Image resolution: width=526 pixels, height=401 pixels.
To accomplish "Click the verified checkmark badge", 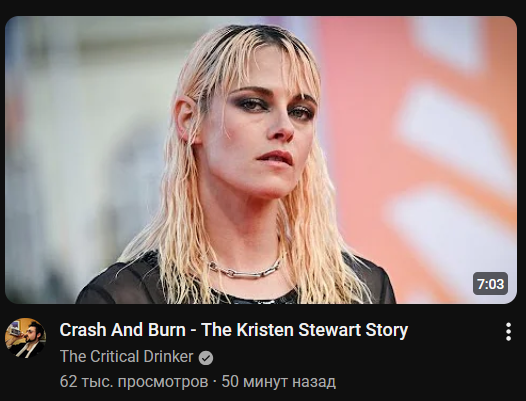I will coord(206,358).
